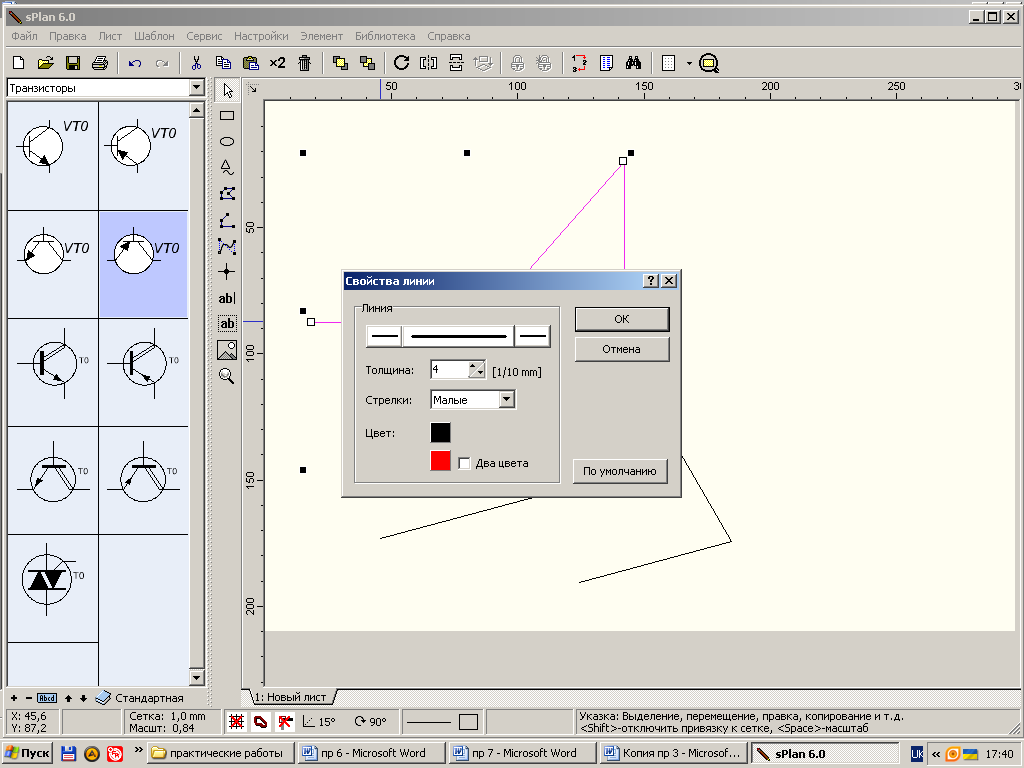Pick the red second color swatch
The height and width of the screenshot is (768, 1024).
[440, 460]
